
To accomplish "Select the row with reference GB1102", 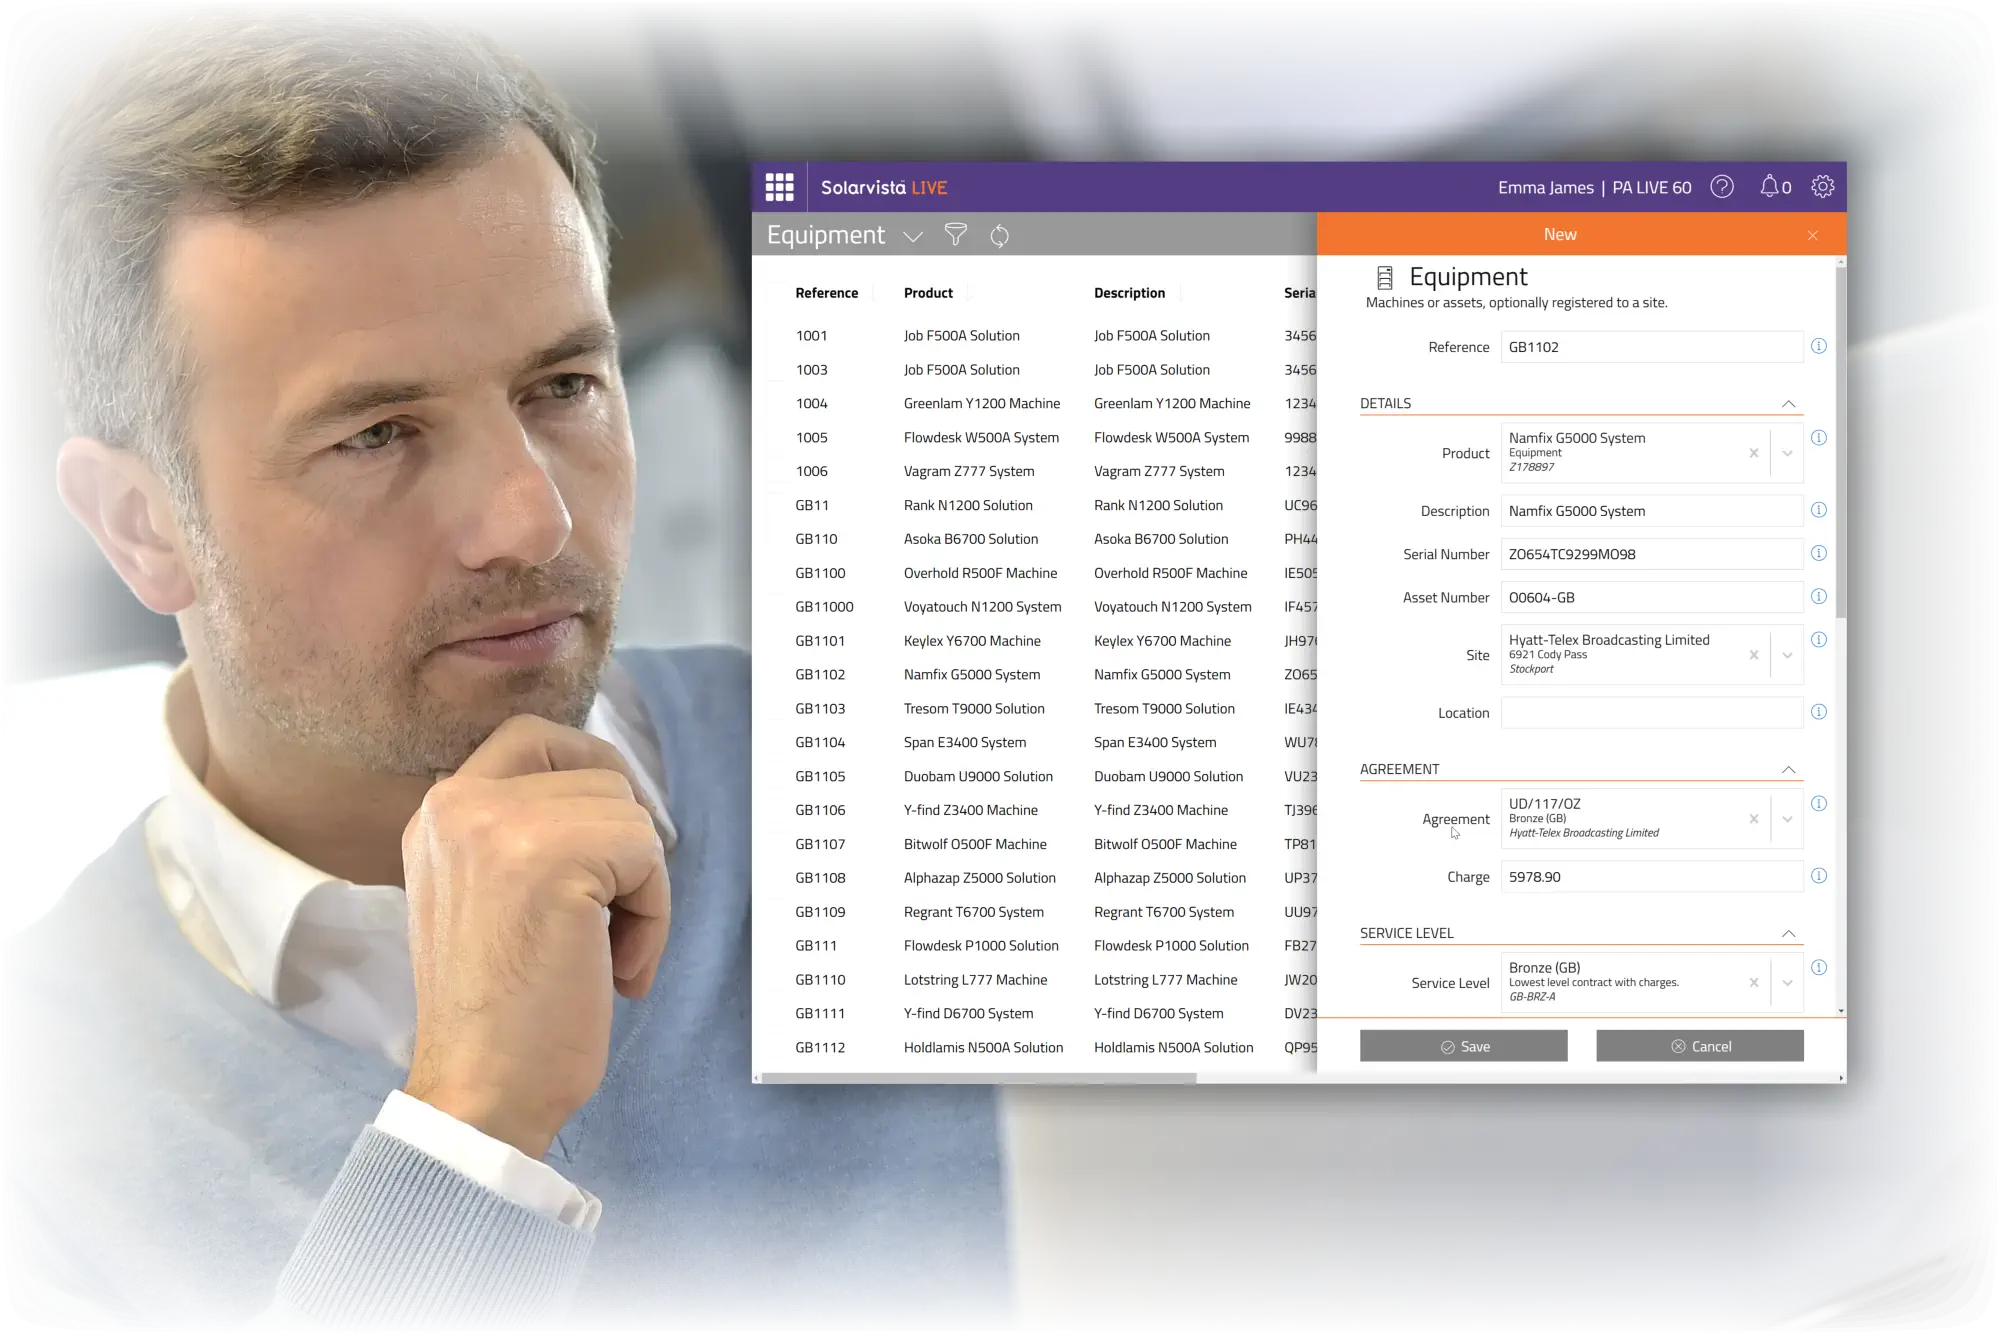I will point(1035,675).
